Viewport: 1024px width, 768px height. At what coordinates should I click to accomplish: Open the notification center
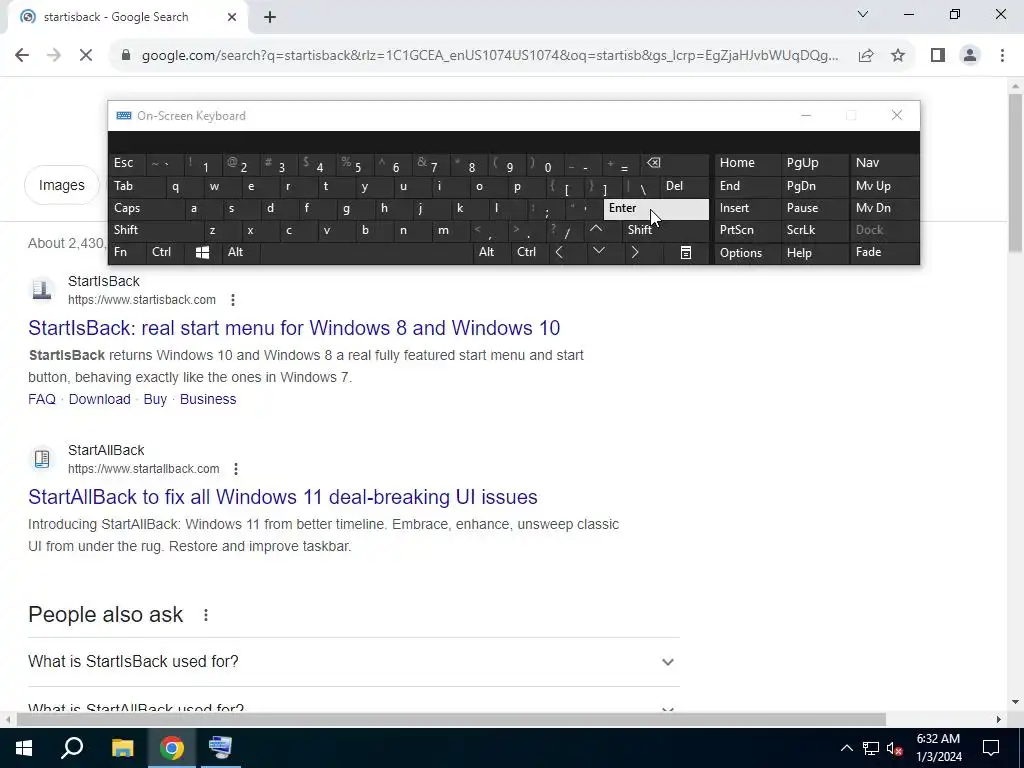tap(991, 748)
